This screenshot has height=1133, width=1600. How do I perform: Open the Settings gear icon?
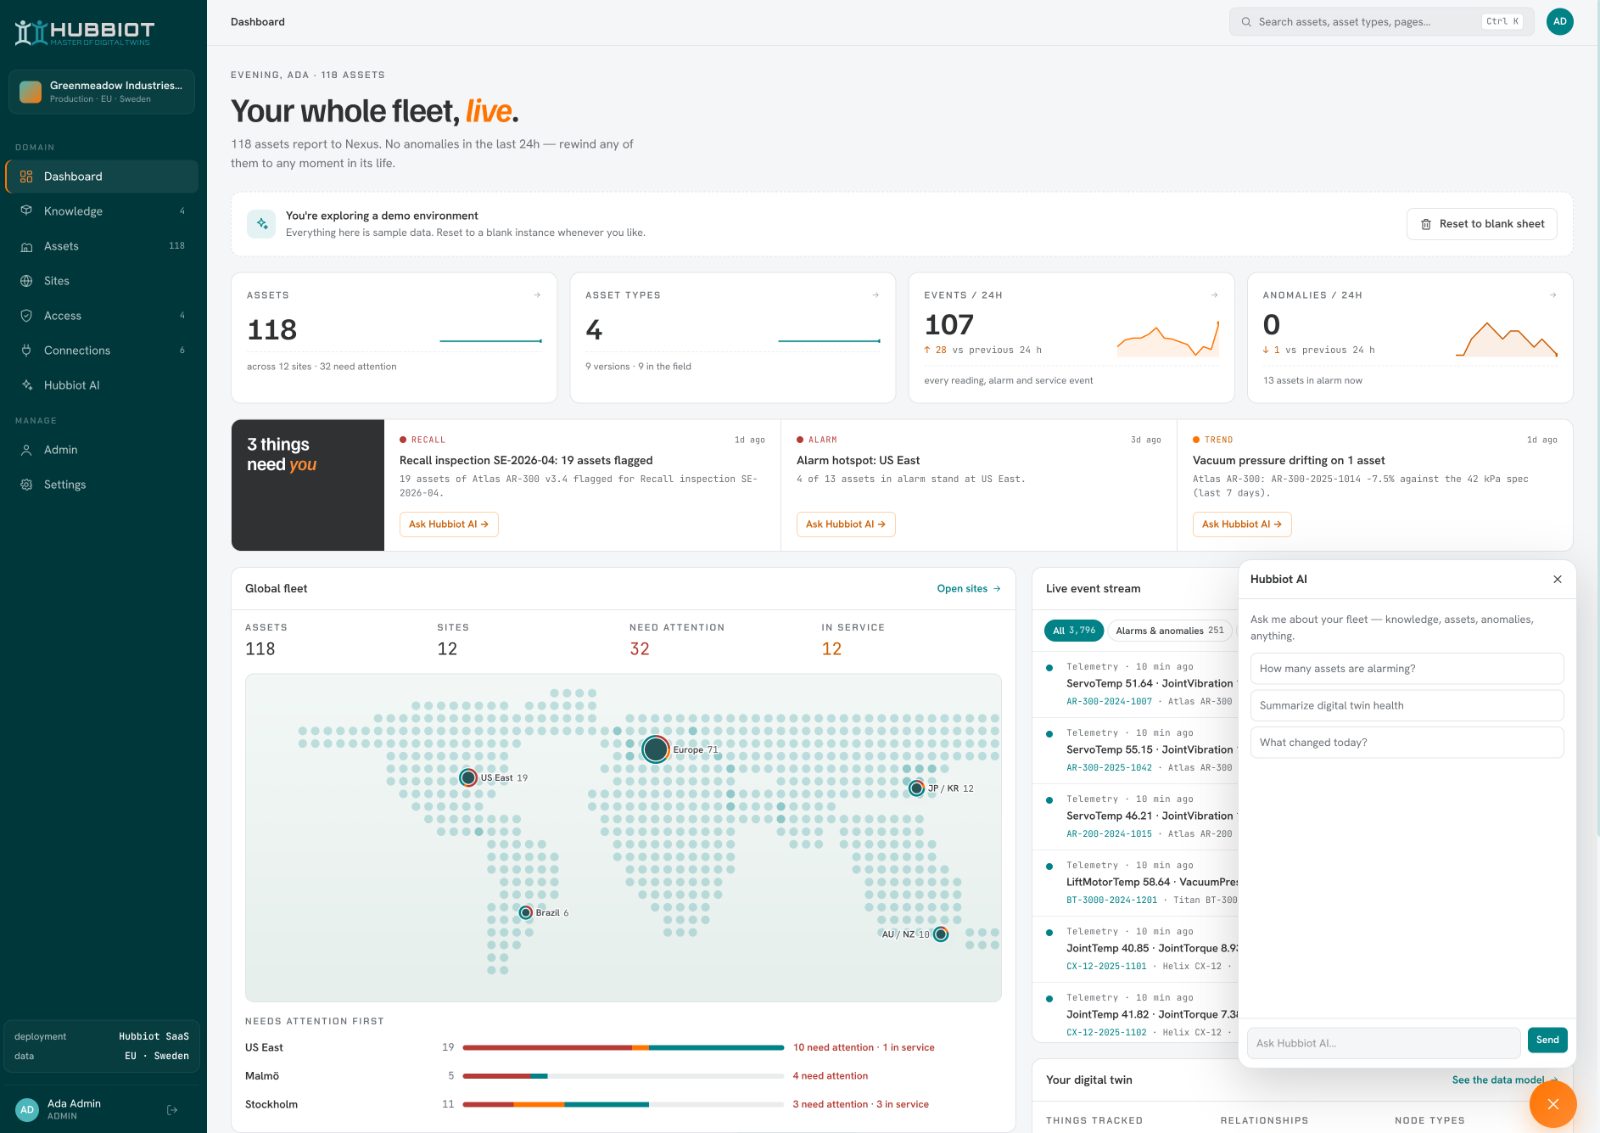tap(26, 485)
